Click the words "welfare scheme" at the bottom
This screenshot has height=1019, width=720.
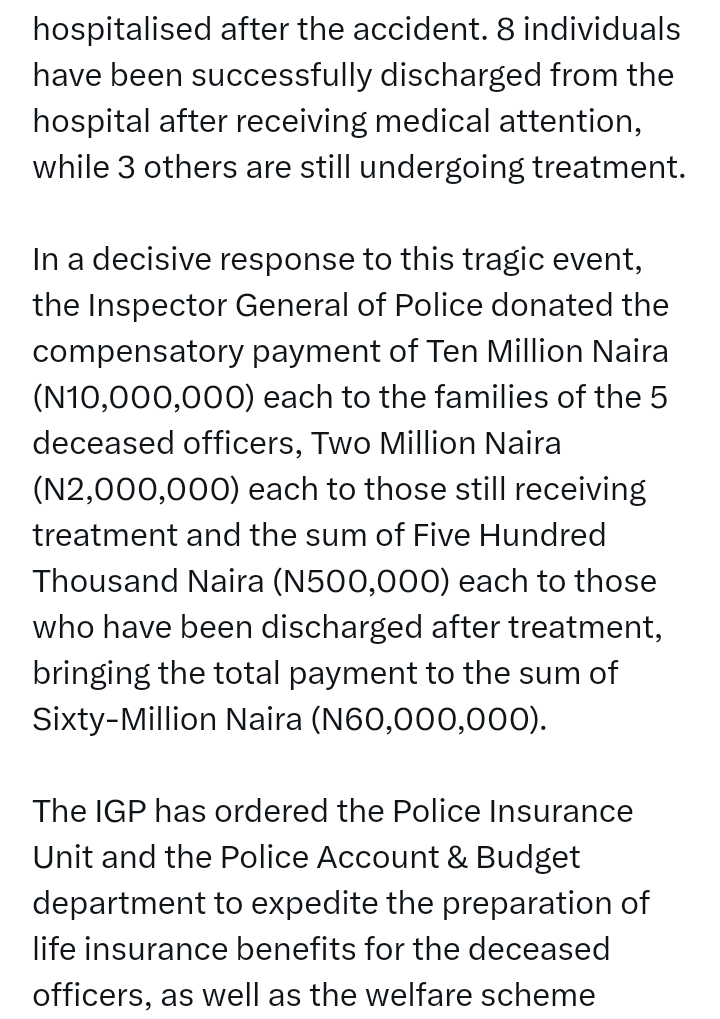tap(493, 996)
